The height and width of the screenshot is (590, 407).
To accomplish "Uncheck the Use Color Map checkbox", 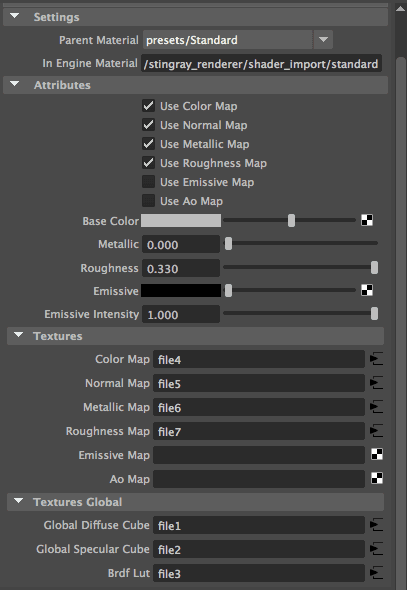I will point(148,106).
